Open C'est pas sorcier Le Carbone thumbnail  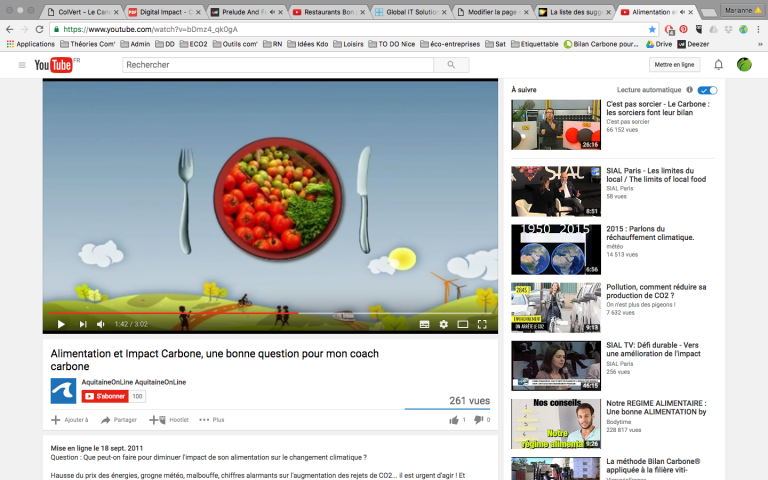(x=556, y=124)
